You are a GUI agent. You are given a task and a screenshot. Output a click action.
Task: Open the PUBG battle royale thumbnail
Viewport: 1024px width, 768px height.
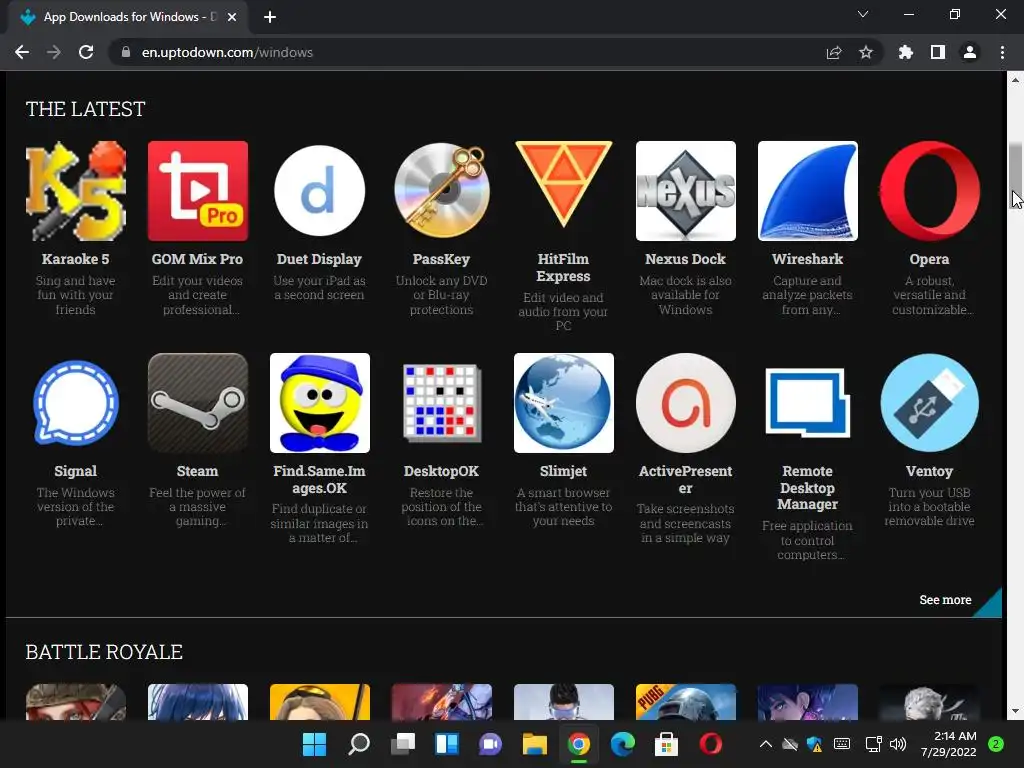[x=686, y=701]
